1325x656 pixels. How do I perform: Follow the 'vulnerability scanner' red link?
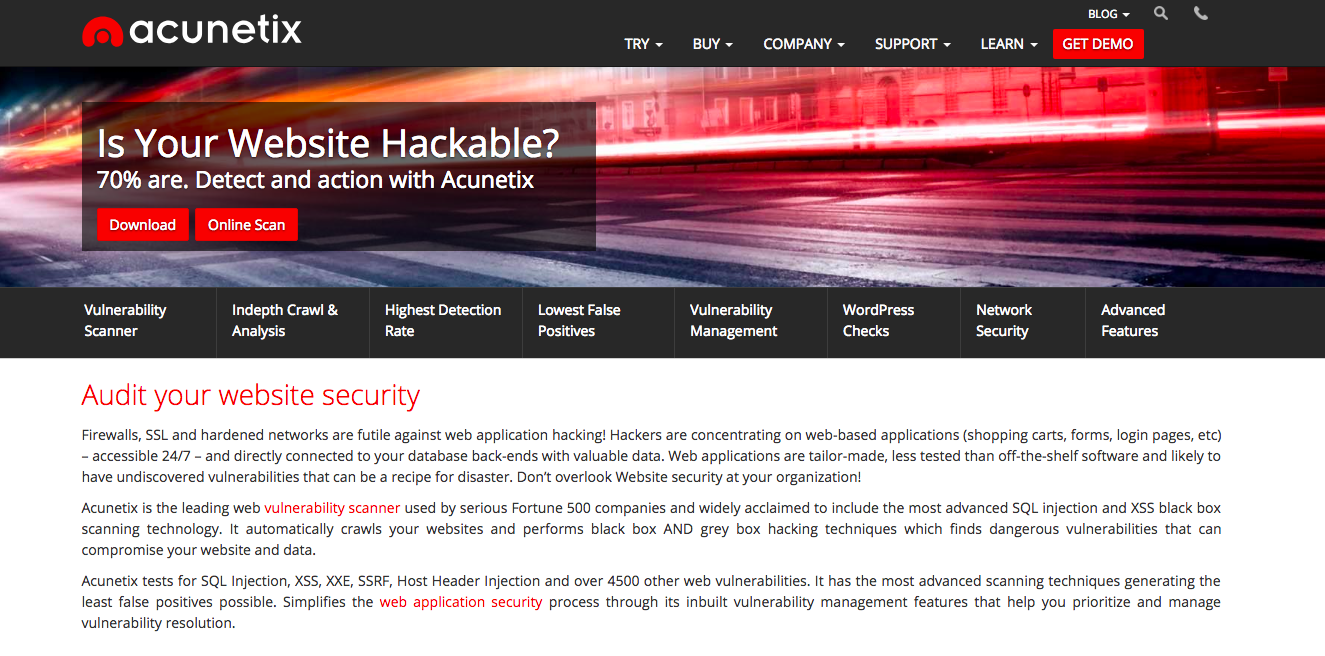tap(332, 508)
